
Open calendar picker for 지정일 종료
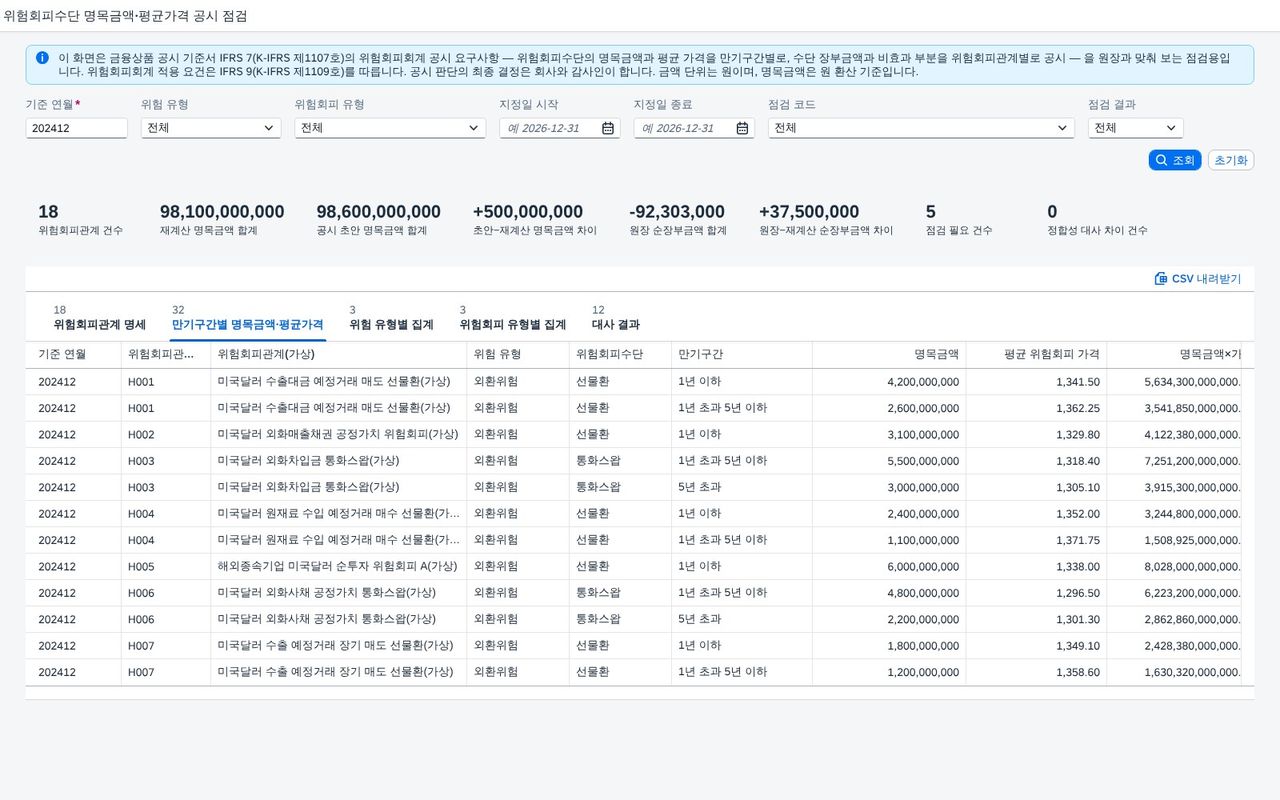click(x=742, y=128)
